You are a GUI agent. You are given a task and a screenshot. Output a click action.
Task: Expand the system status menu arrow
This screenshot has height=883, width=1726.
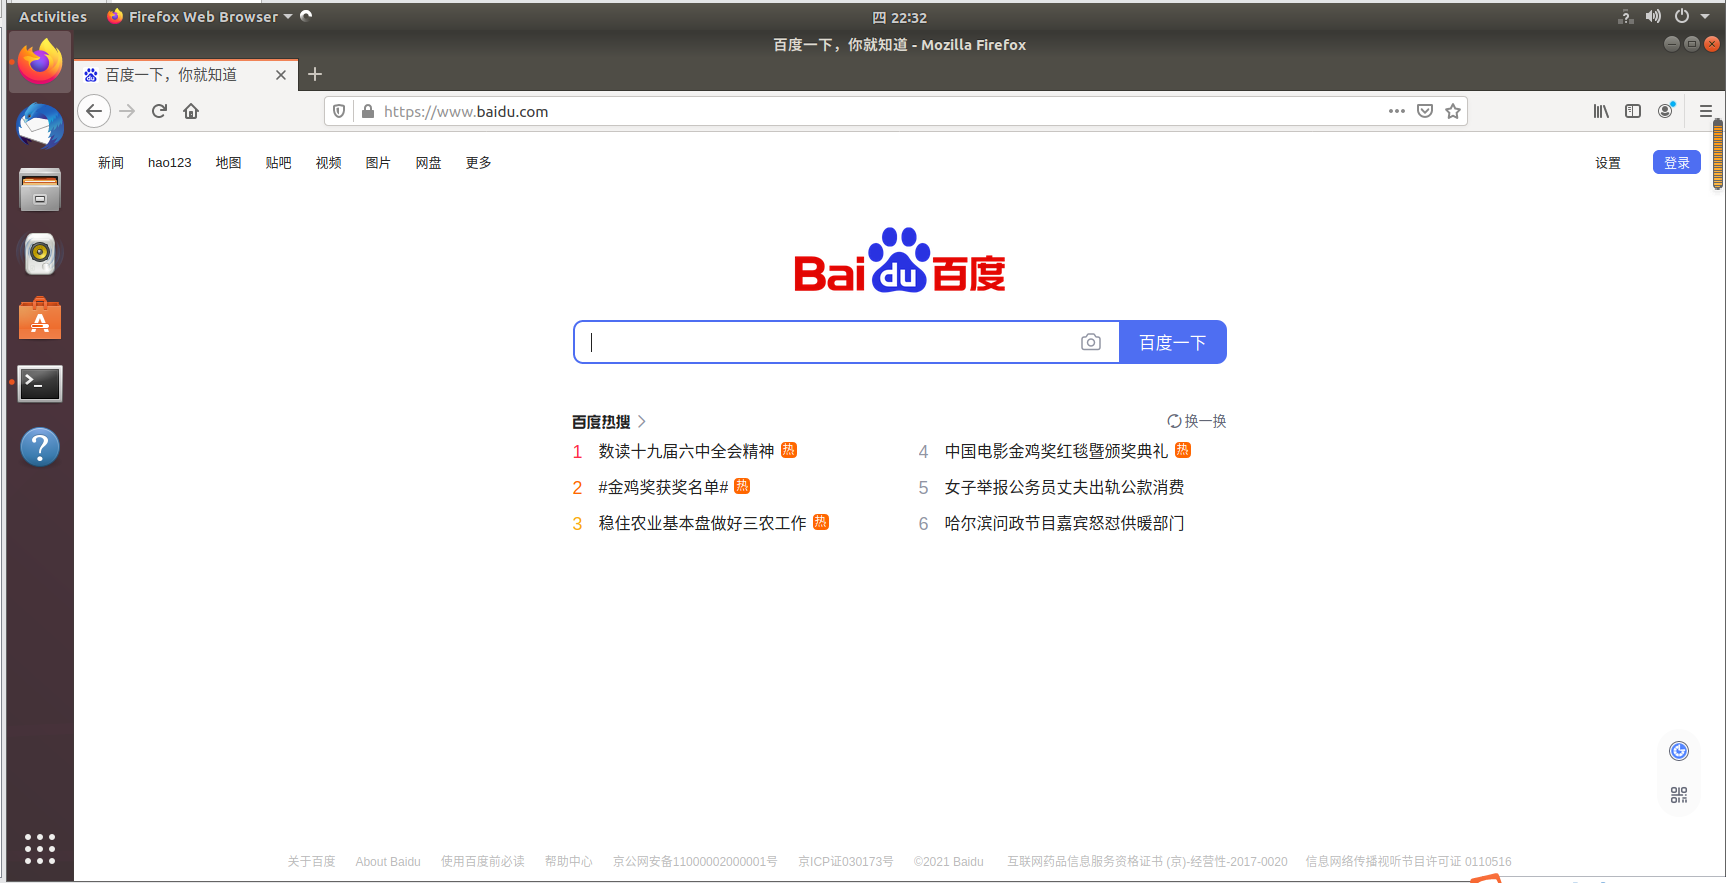point(1705,16)
